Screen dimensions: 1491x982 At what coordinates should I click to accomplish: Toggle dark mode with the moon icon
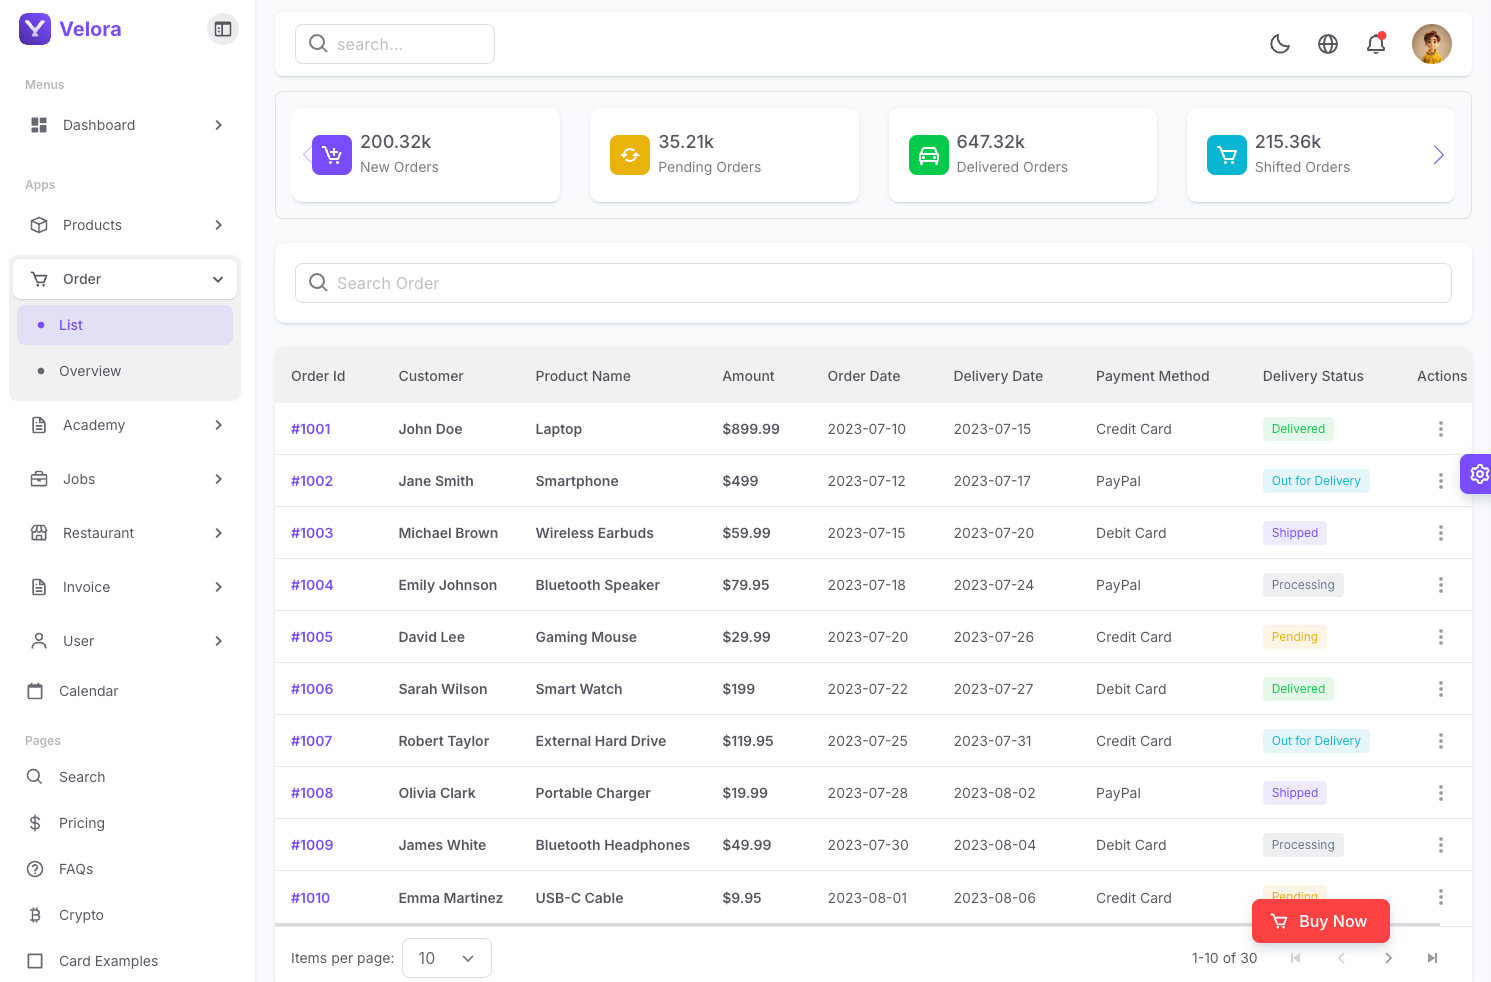pos(1280,44)
